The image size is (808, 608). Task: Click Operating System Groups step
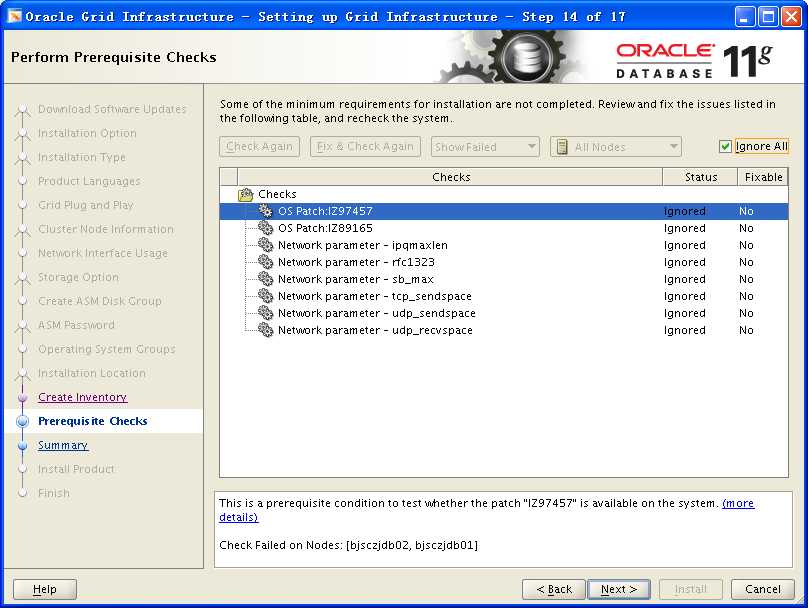coord(107,349)
